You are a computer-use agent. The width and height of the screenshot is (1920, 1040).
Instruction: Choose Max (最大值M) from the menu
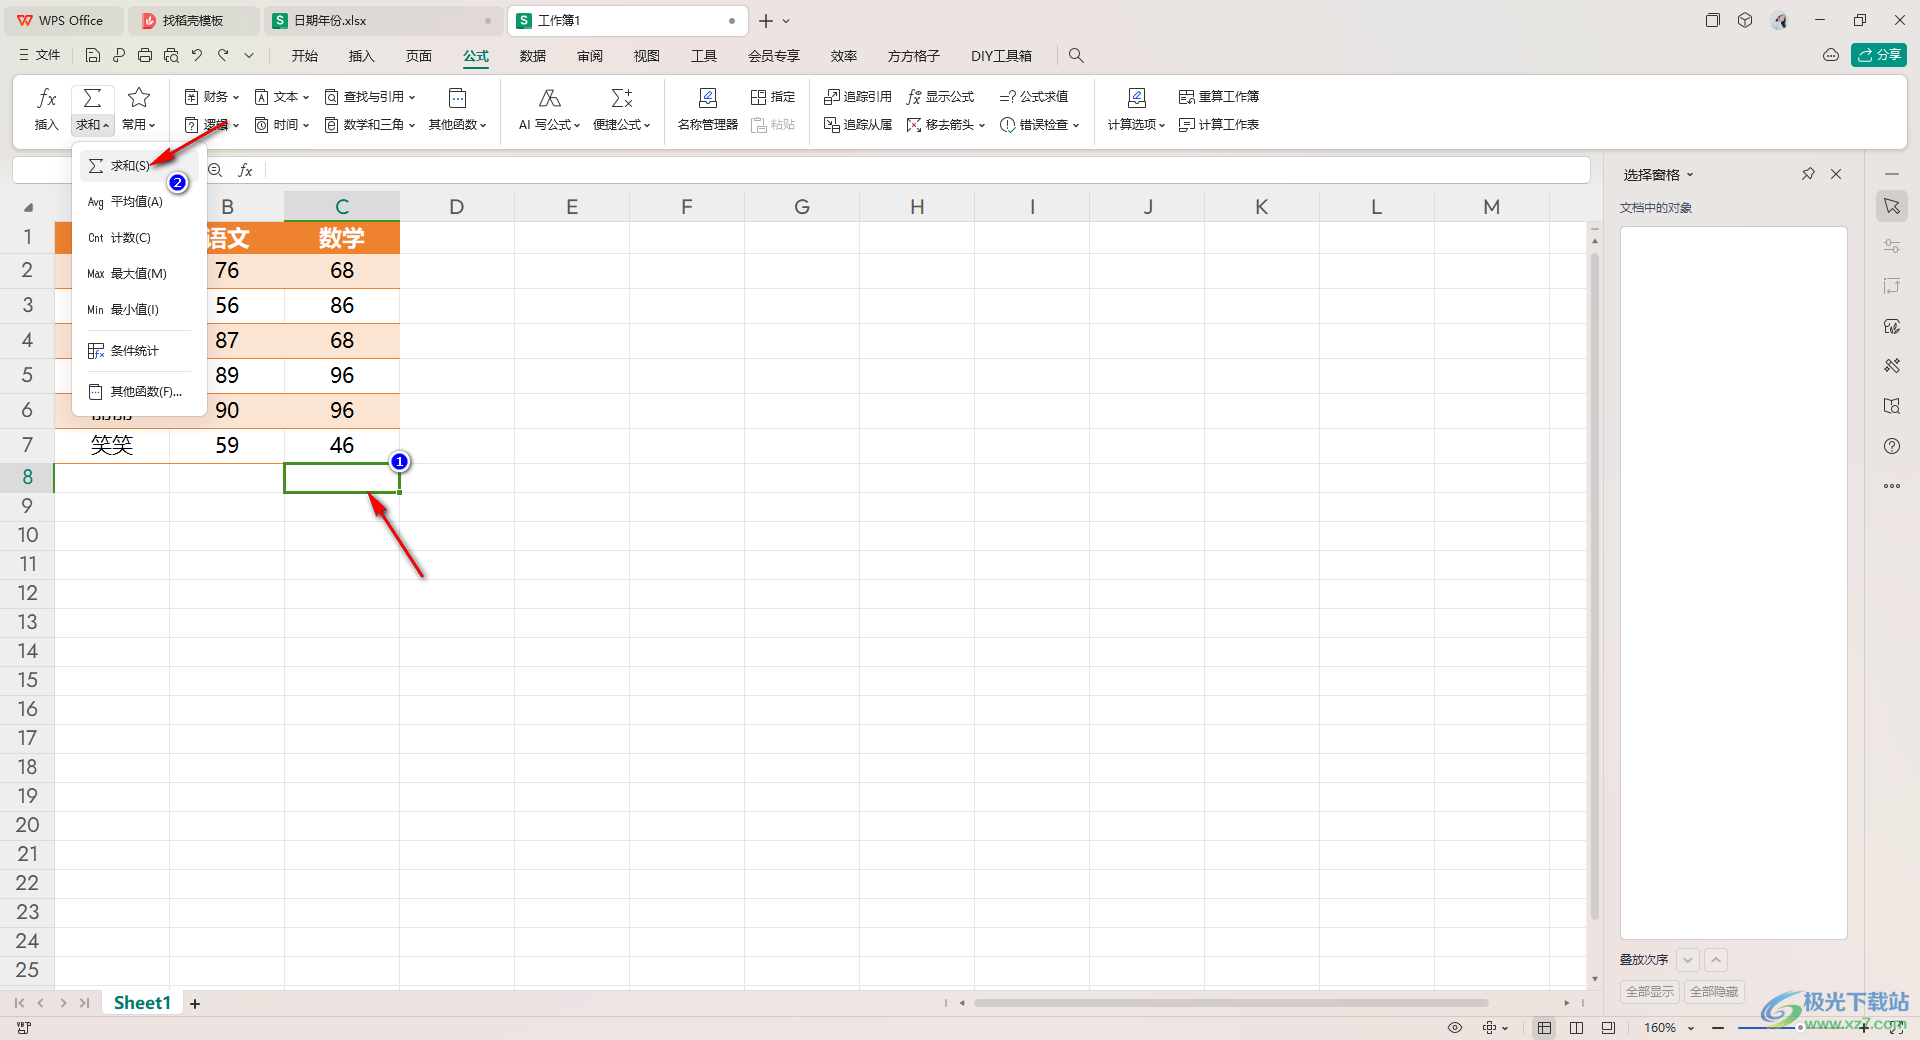(139, 274)
